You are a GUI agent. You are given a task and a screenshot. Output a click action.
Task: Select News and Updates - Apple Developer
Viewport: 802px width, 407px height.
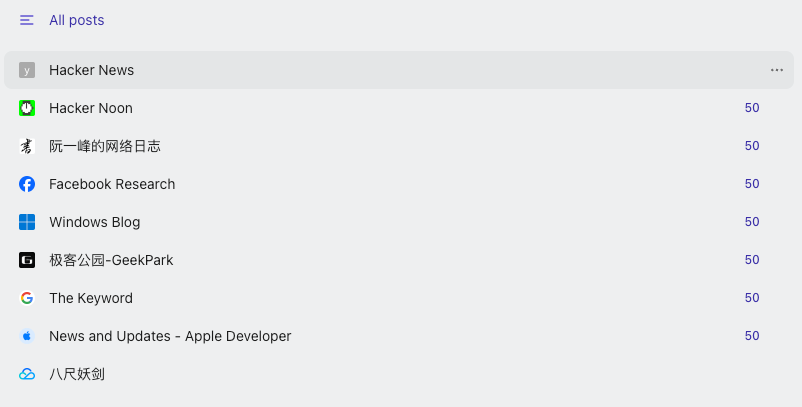coord(170,336)
